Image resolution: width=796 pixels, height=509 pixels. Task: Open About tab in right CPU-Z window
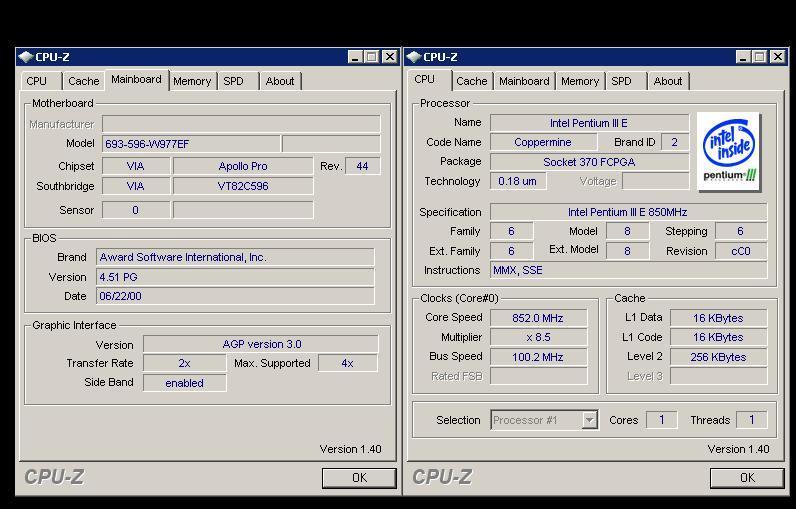click(668, 81)
